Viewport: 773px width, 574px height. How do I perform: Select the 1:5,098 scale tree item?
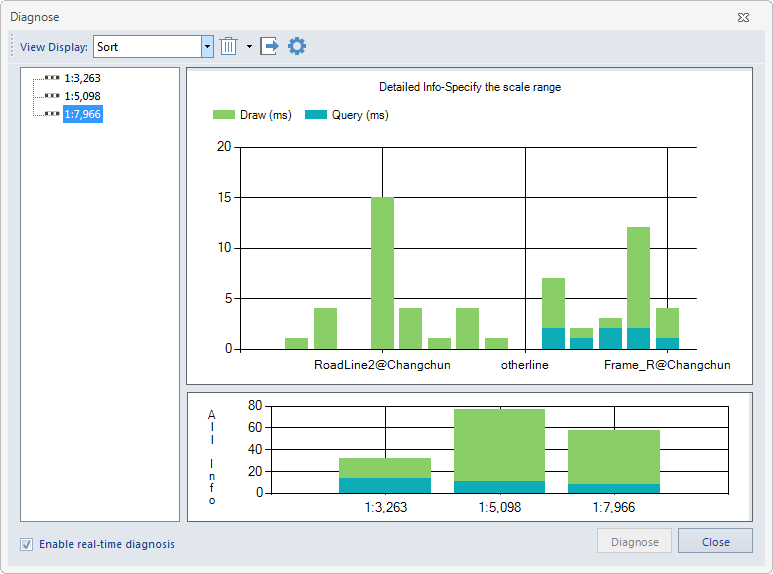pyautogui.click(x=81, y=96)
